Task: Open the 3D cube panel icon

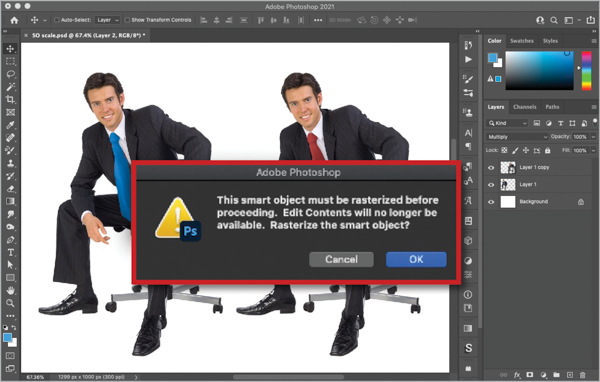Action: [x=468, y=241]
